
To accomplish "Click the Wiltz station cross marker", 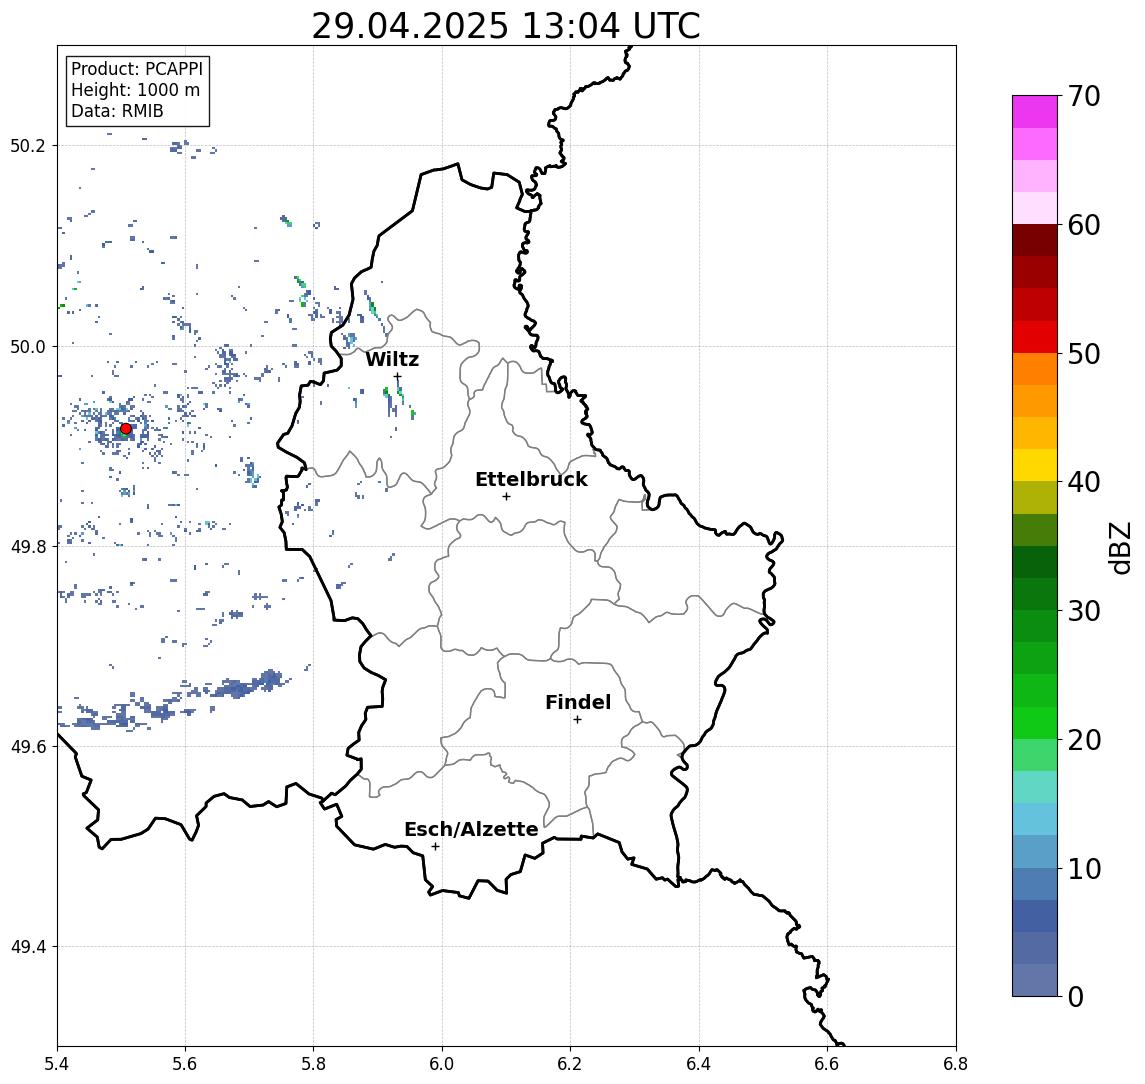I will (397, 376).
